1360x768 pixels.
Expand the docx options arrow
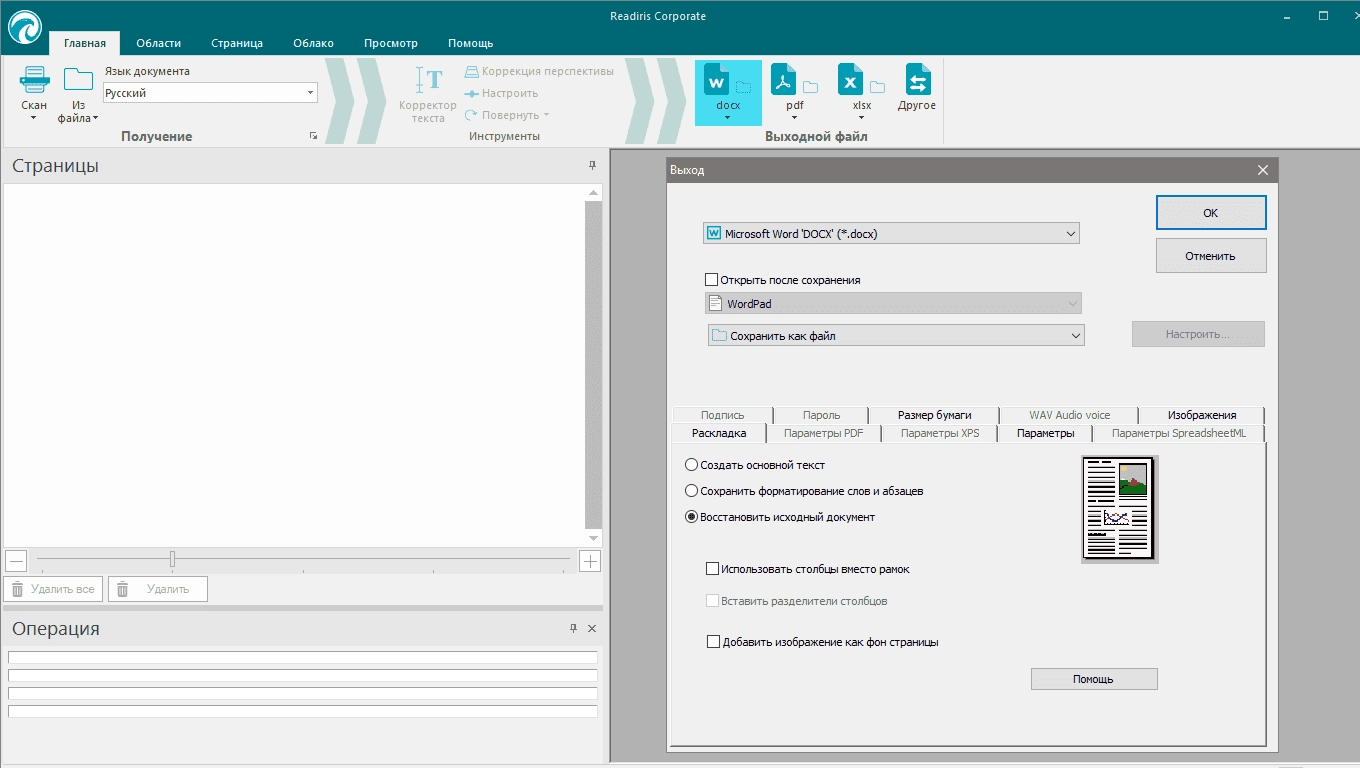[x=728, y=118]
